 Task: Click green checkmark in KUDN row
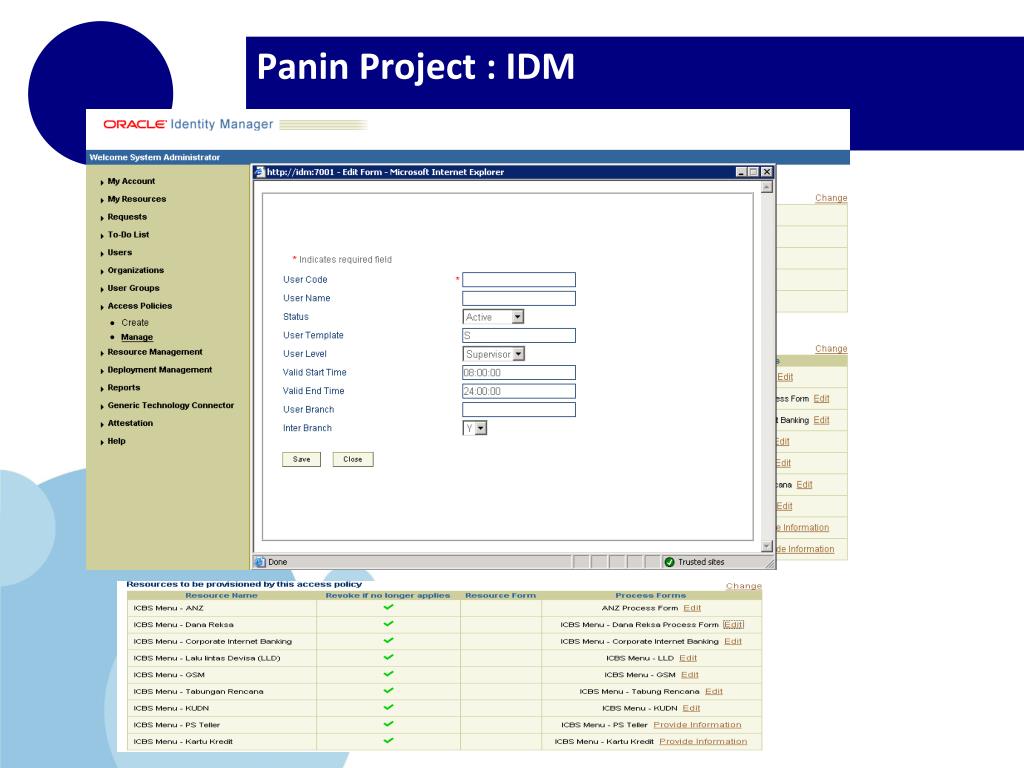[x=389, y=707]
